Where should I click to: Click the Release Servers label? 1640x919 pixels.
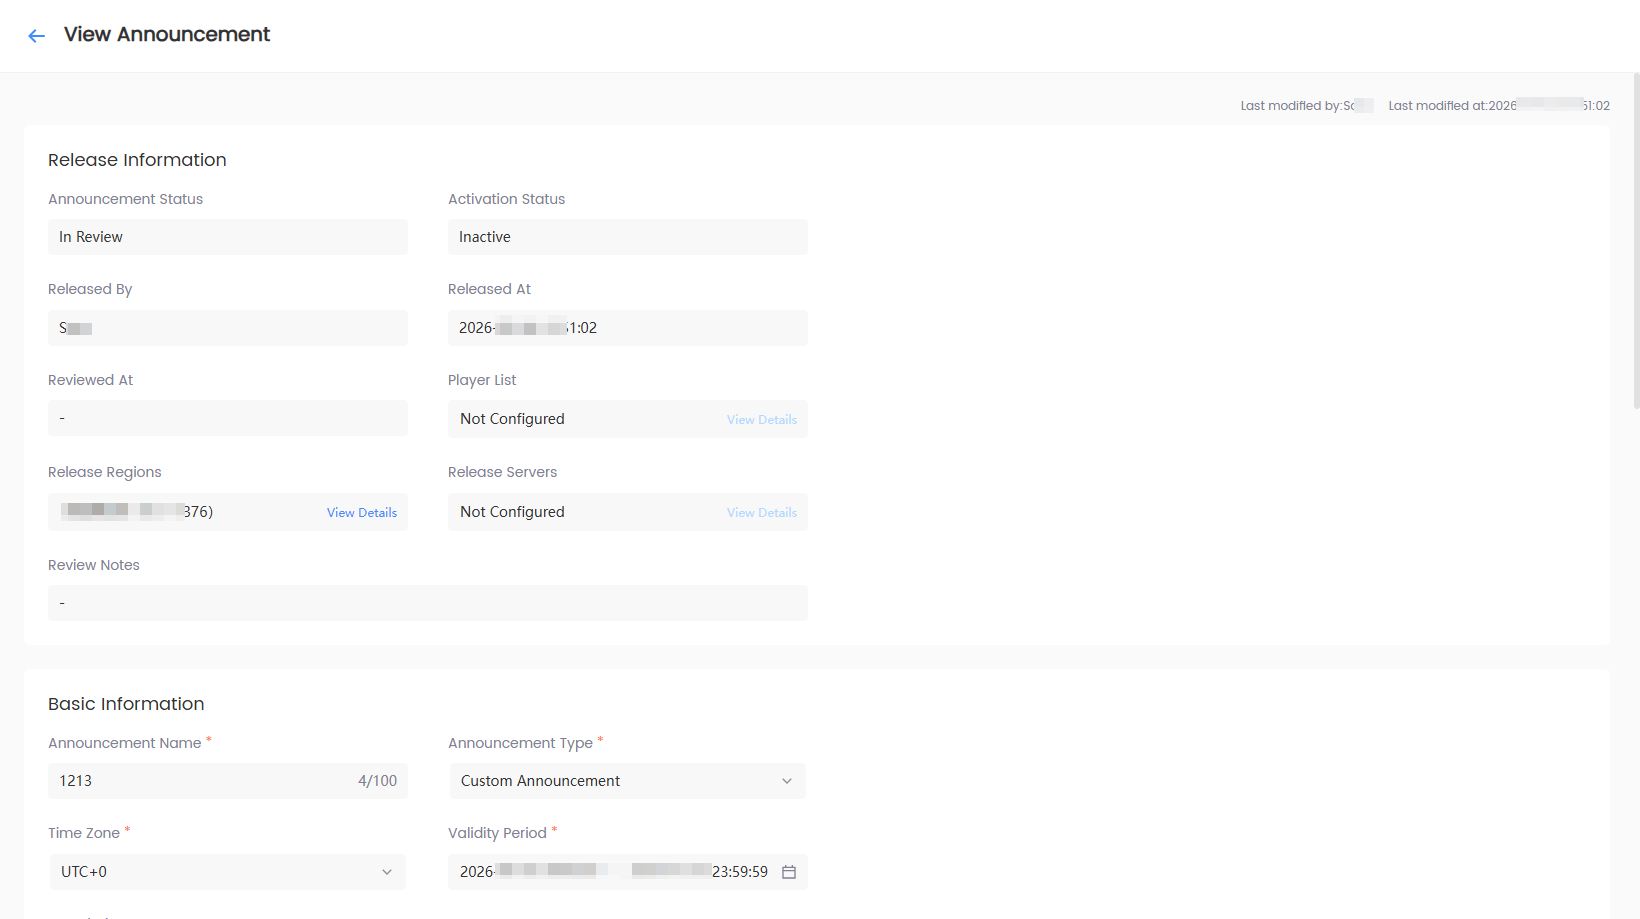click(x=502, y=472)
